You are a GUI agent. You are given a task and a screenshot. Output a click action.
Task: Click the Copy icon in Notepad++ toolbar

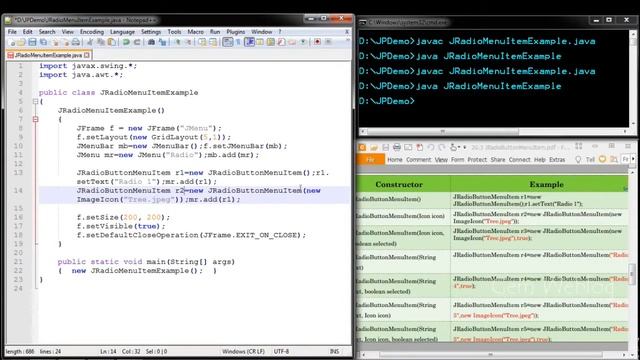point(100,42)
